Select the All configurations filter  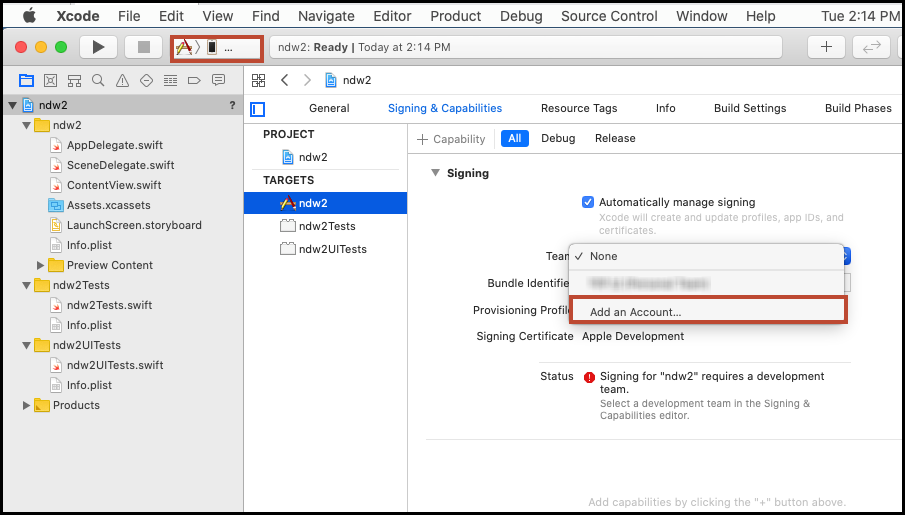[x=515, y=139]
